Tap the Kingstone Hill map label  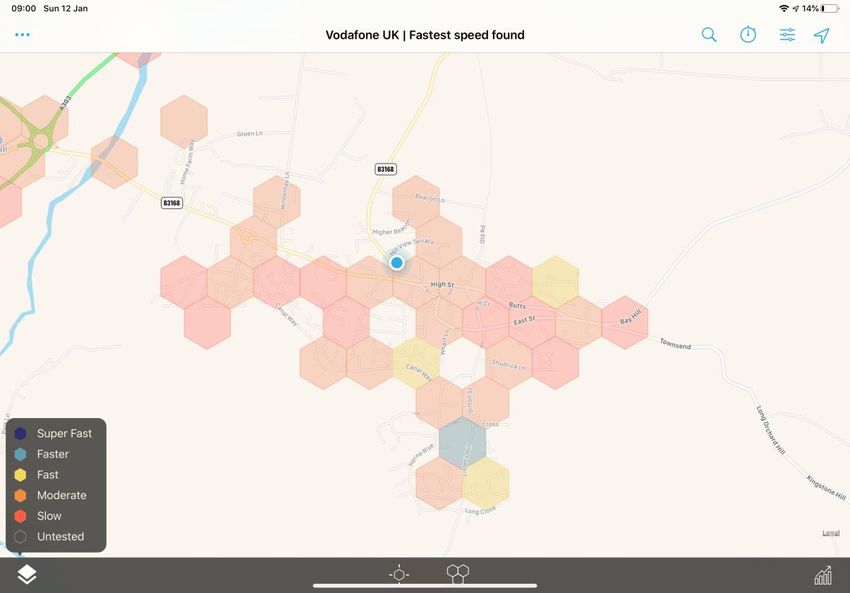(826, 488)
